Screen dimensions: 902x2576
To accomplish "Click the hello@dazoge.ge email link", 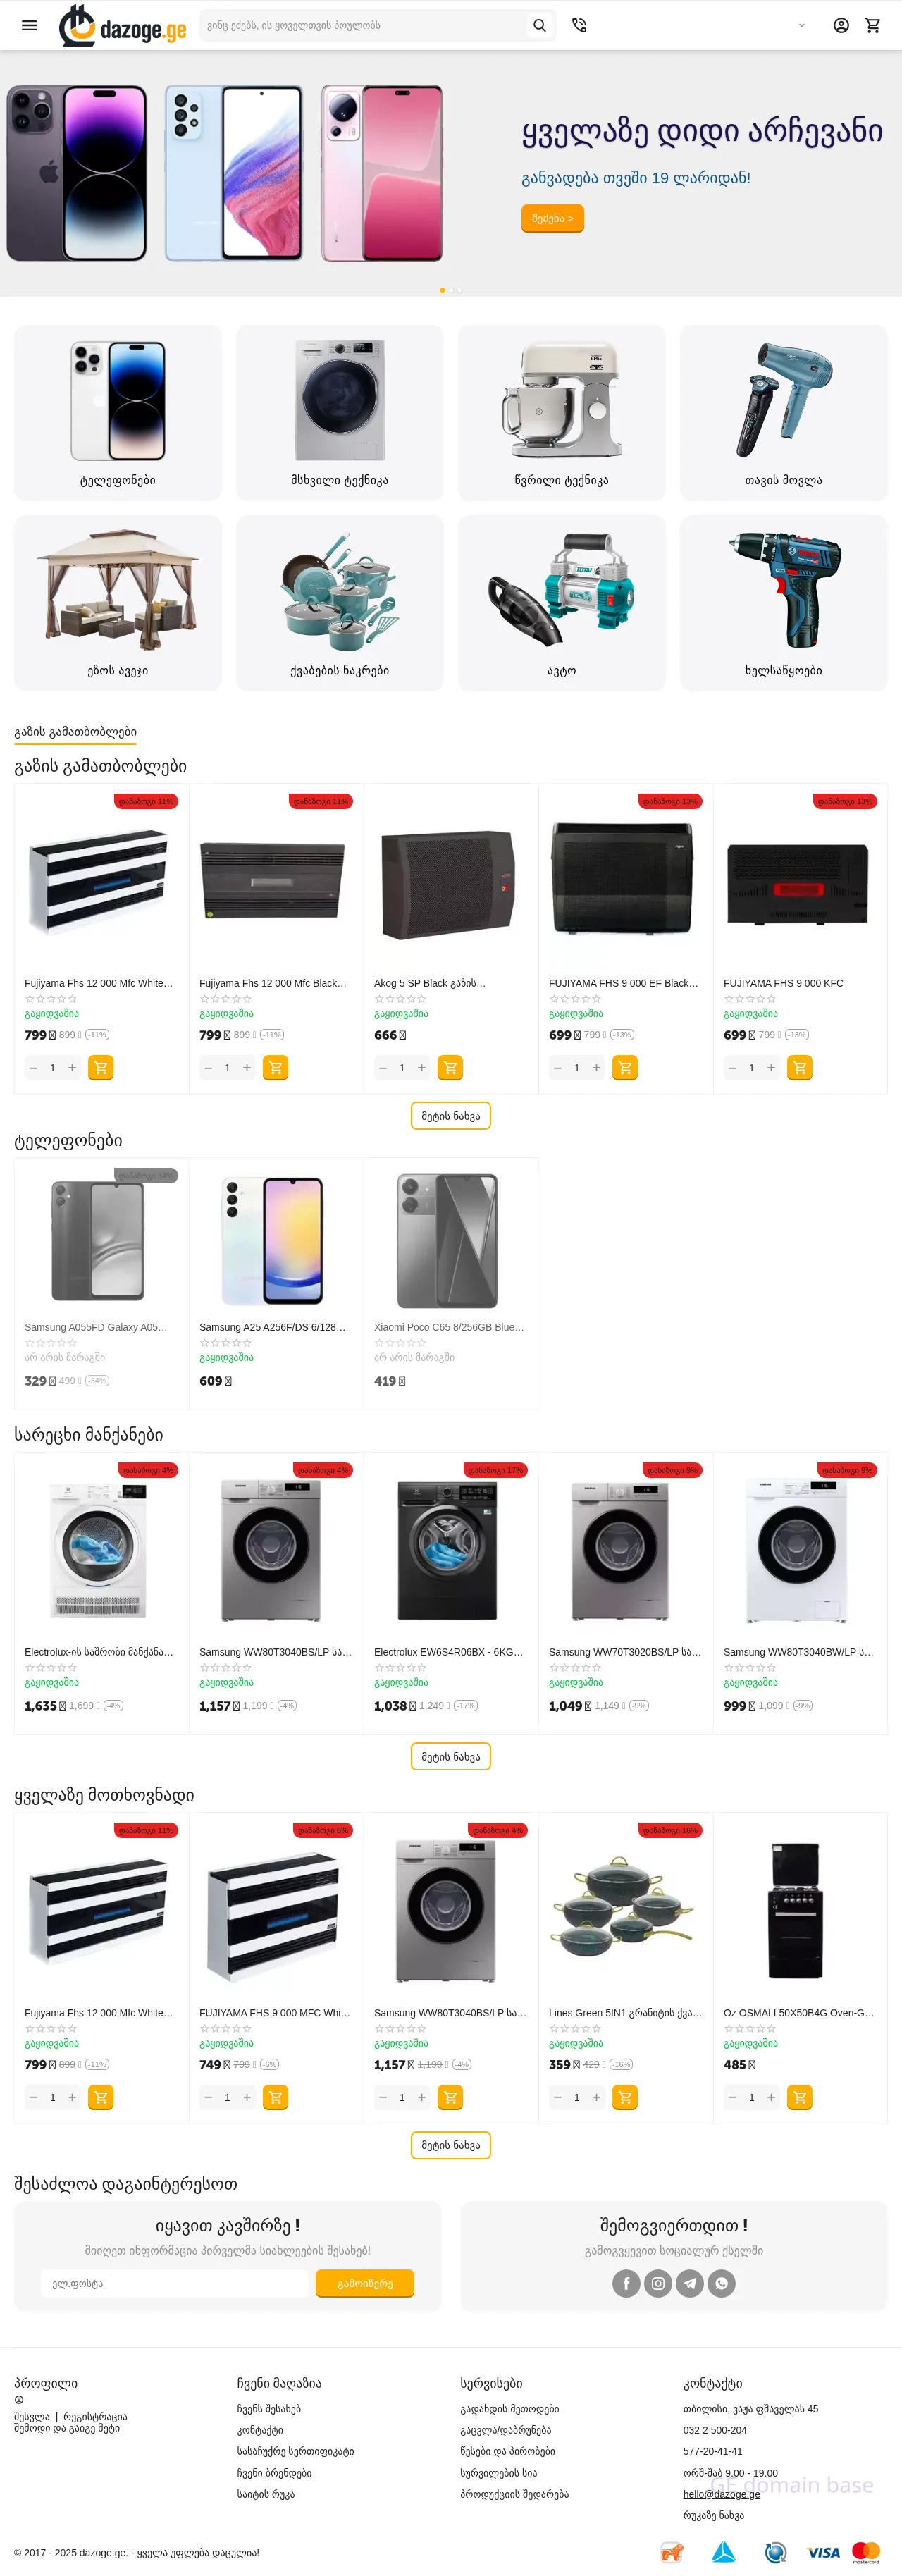I will click(721, 2494).
